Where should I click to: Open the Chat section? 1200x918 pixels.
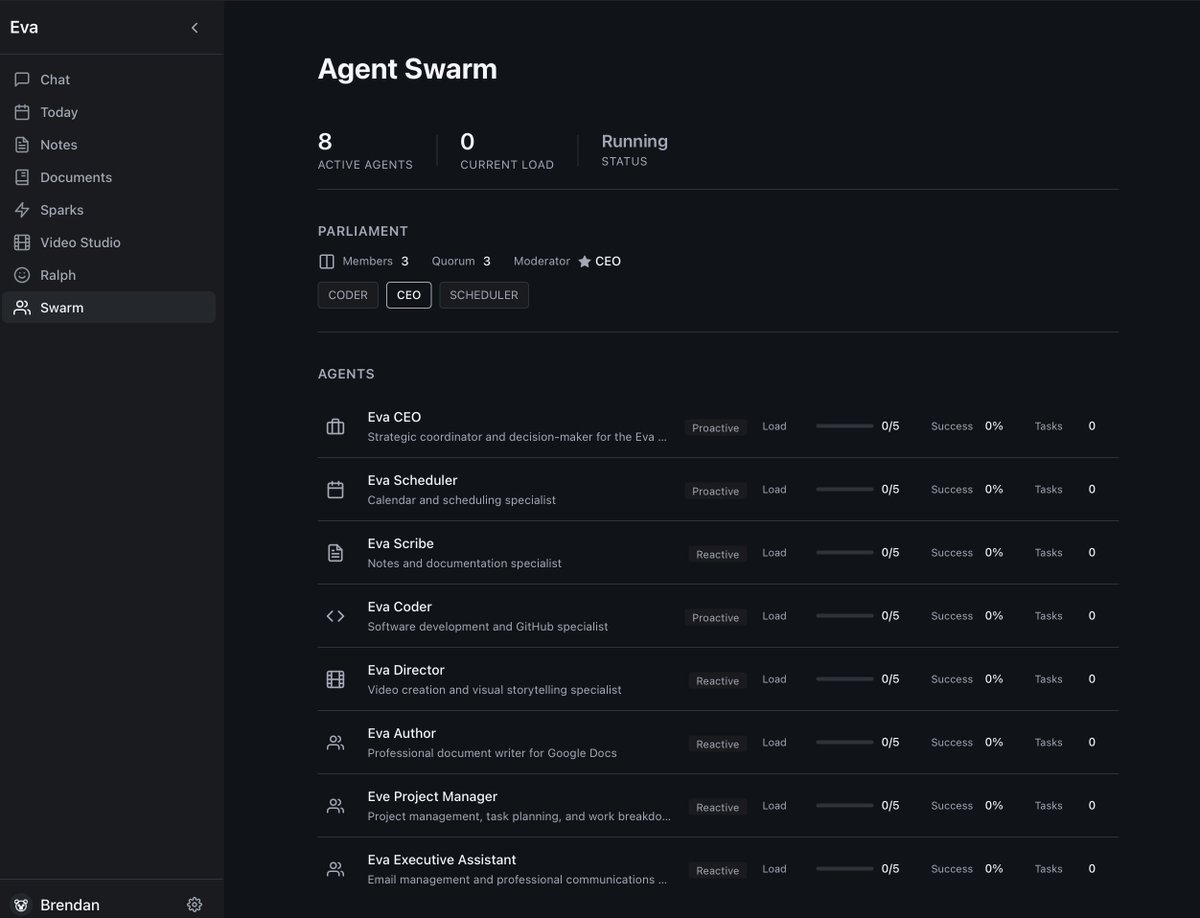pos(109,79)
